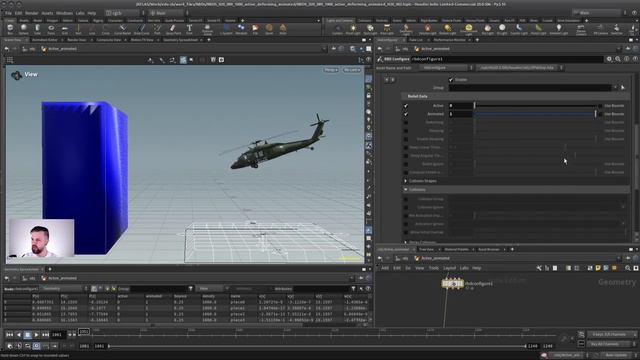Toggle the Active attribute checkbox
Viewport: 640px width, 360px height.
coord(406,106)
